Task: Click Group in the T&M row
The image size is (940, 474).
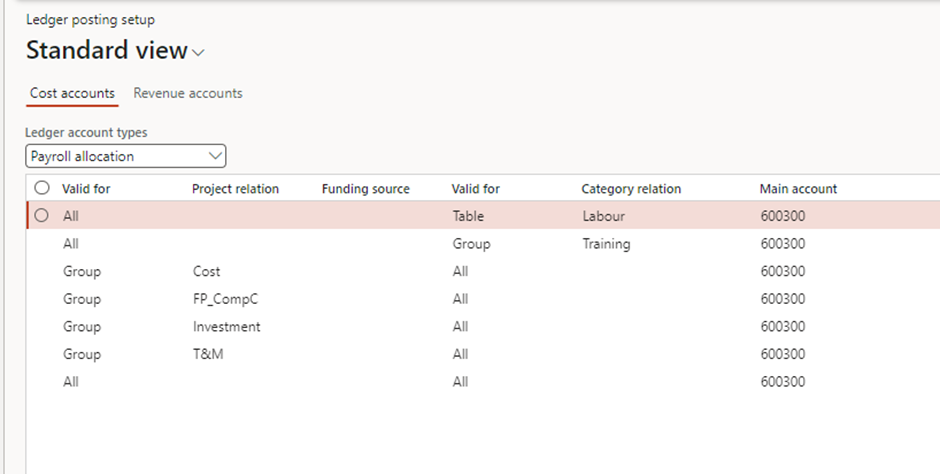Action: point(82,354)
